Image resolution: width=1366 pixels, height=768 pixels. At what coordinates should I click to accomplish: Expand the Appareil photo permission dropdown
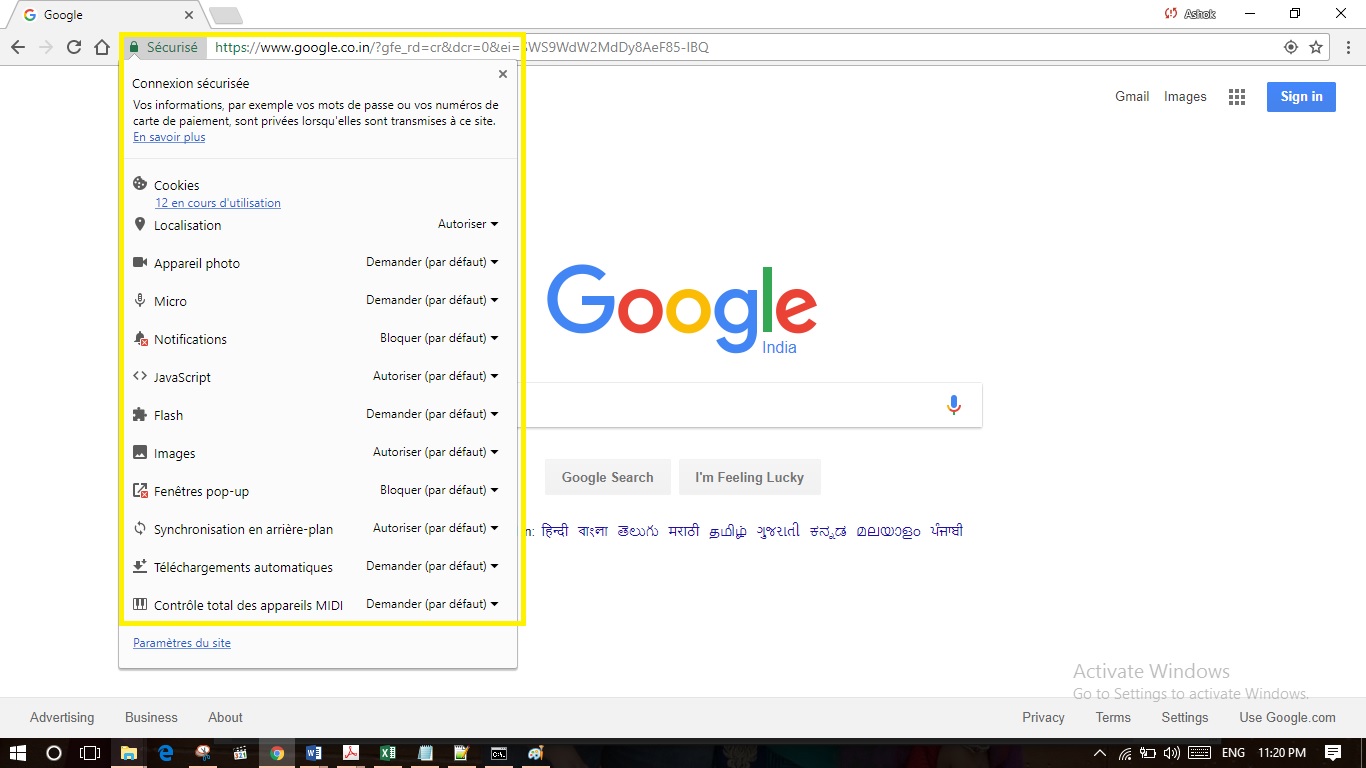[x=432, y=262]
